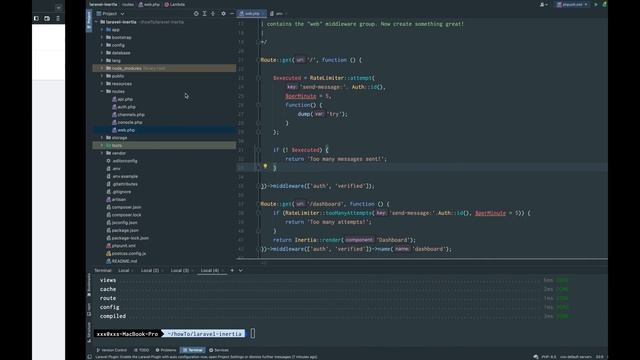Click routes breadcrumb in navigation bar
640x360 pixels.
pos(128,4)
